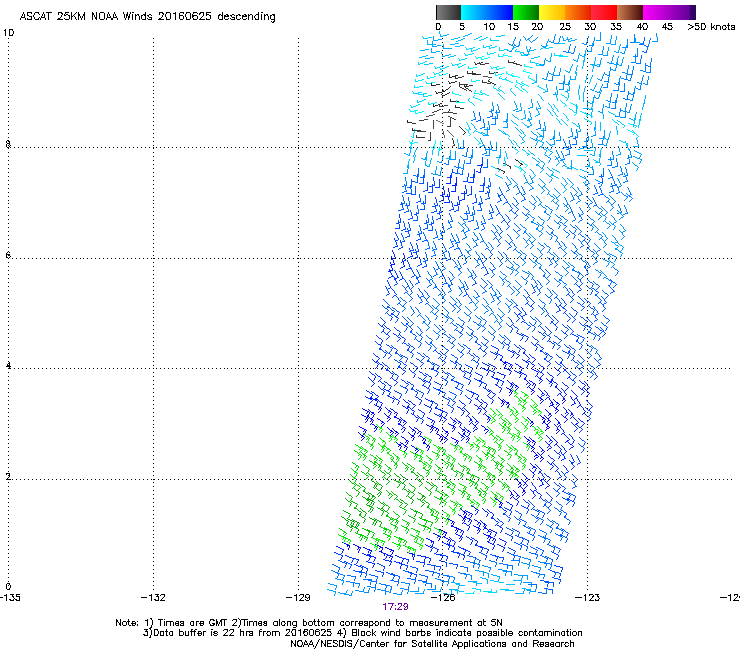Click the longitude label '-132'
The height and width of the screenshot is (650, 740).
coord(153,598)
